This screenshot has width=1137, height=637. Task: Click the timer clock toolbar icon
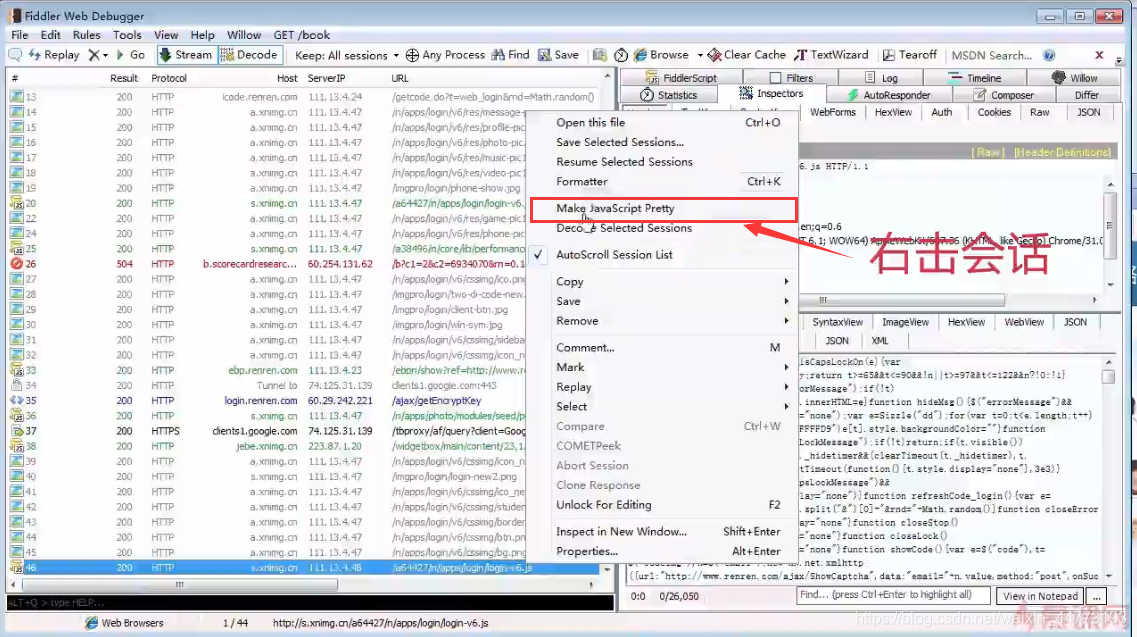621,55
